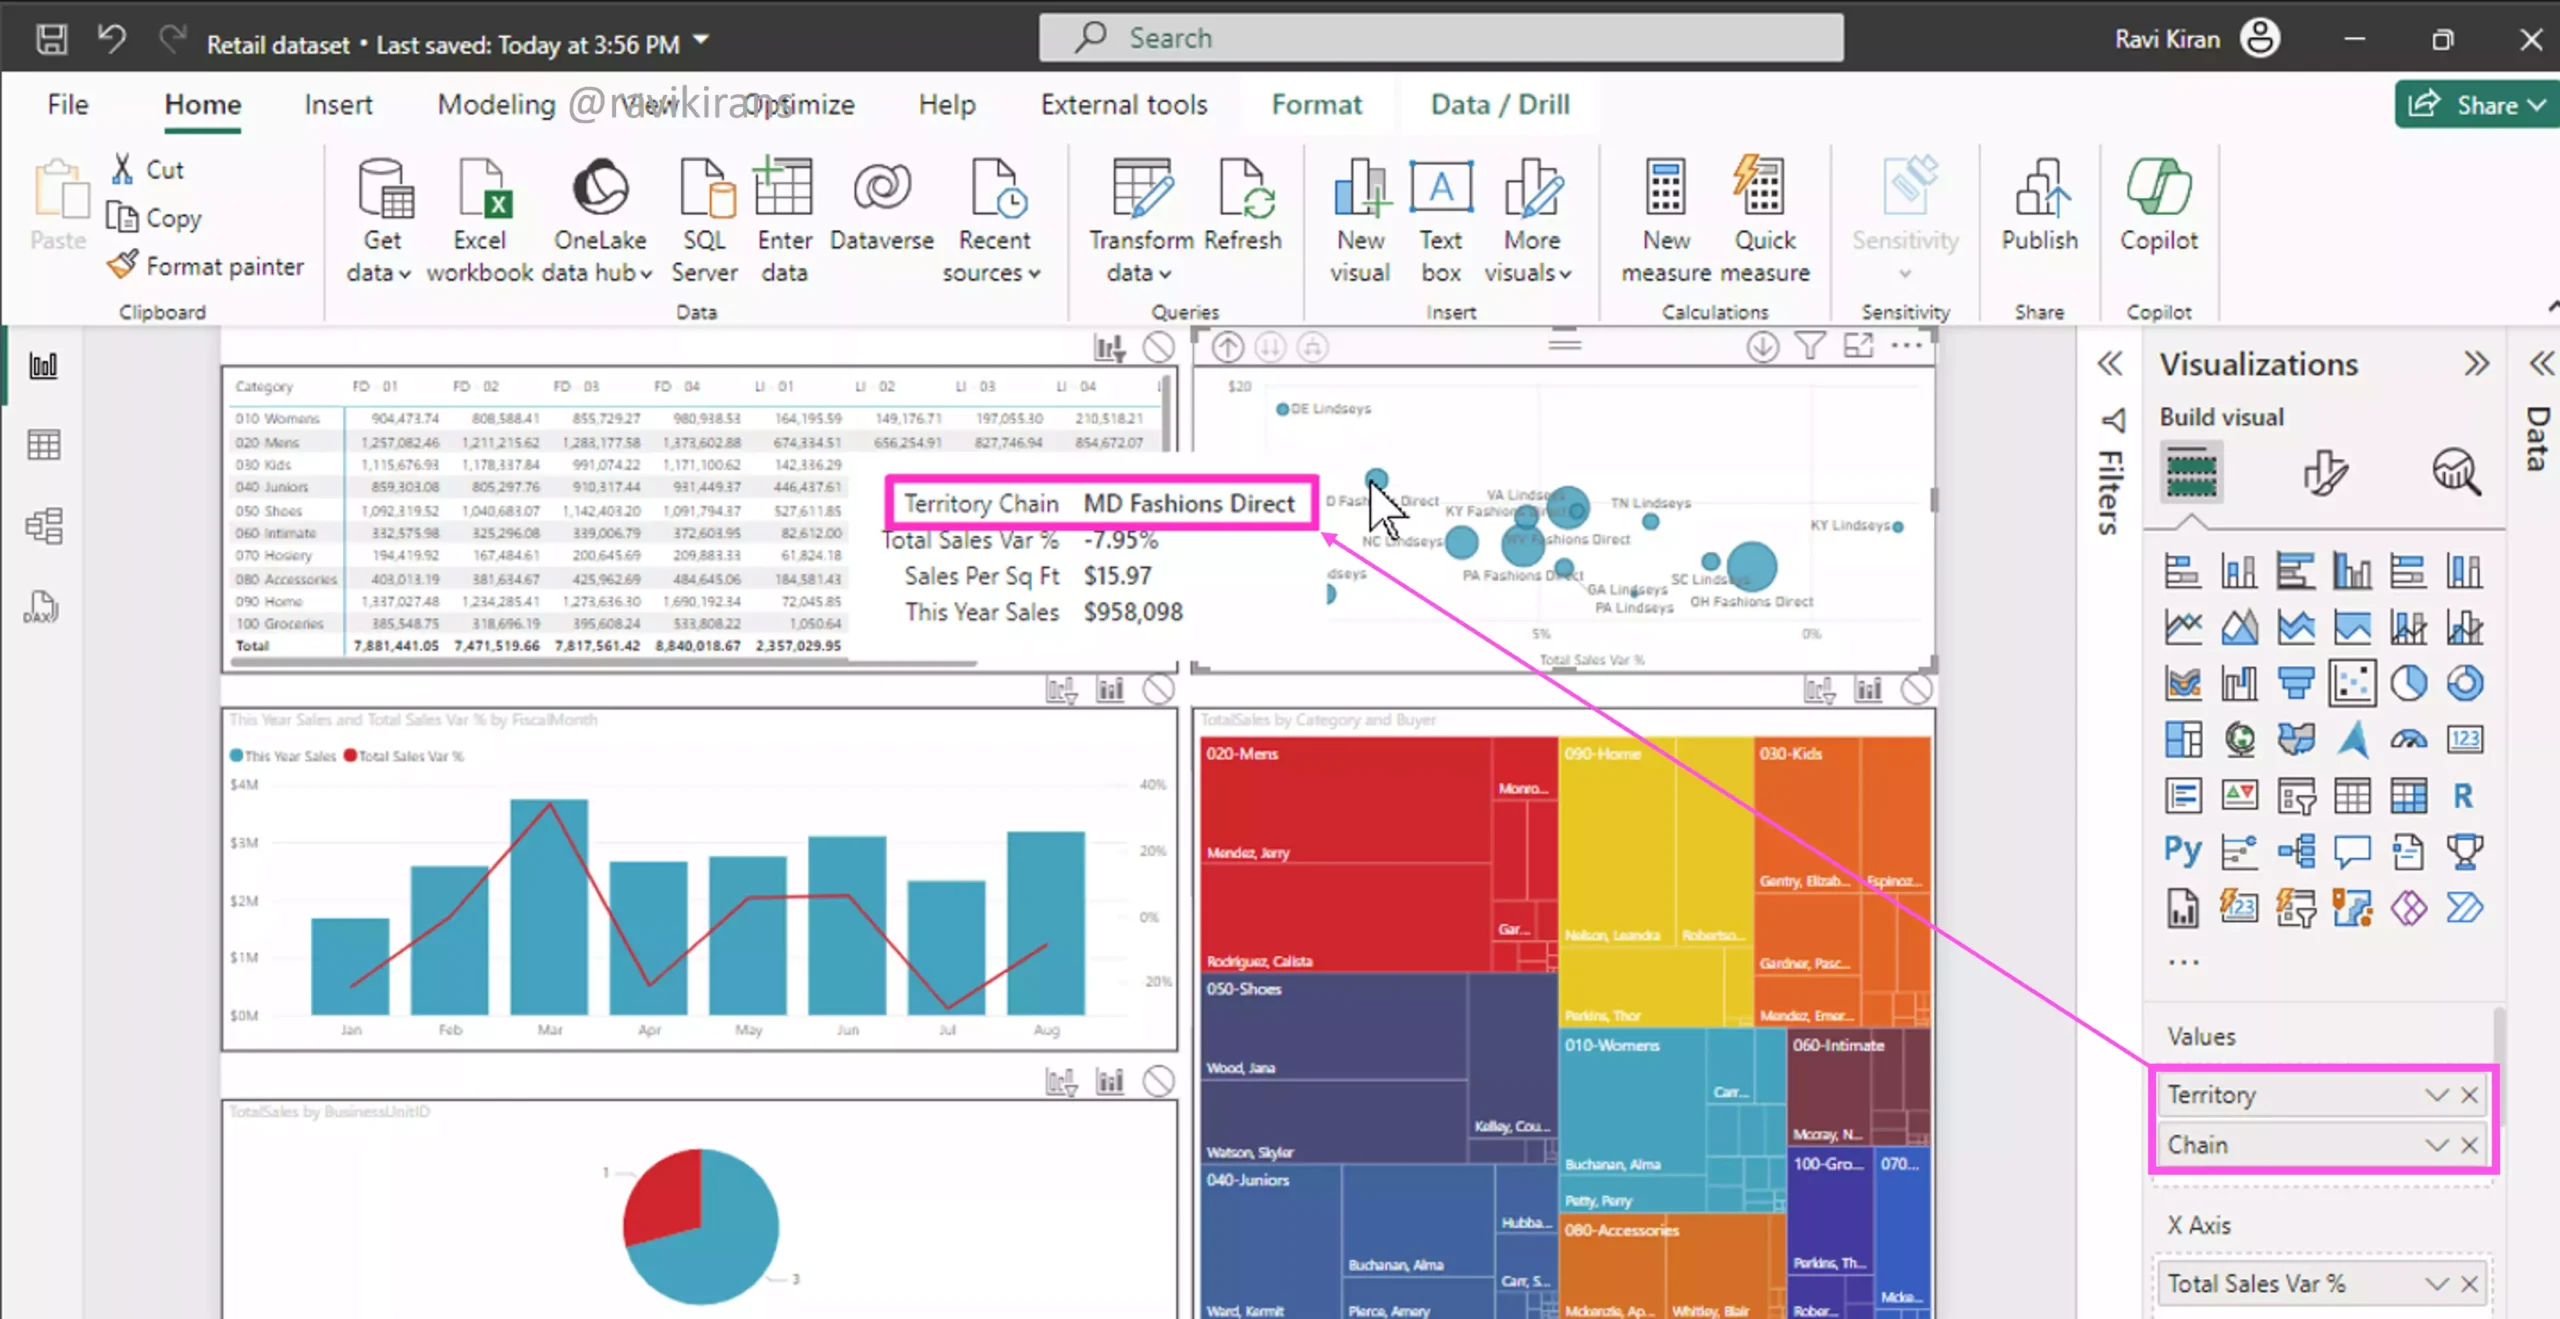Switch to the Help ribbon tab

tap(947, 104)
